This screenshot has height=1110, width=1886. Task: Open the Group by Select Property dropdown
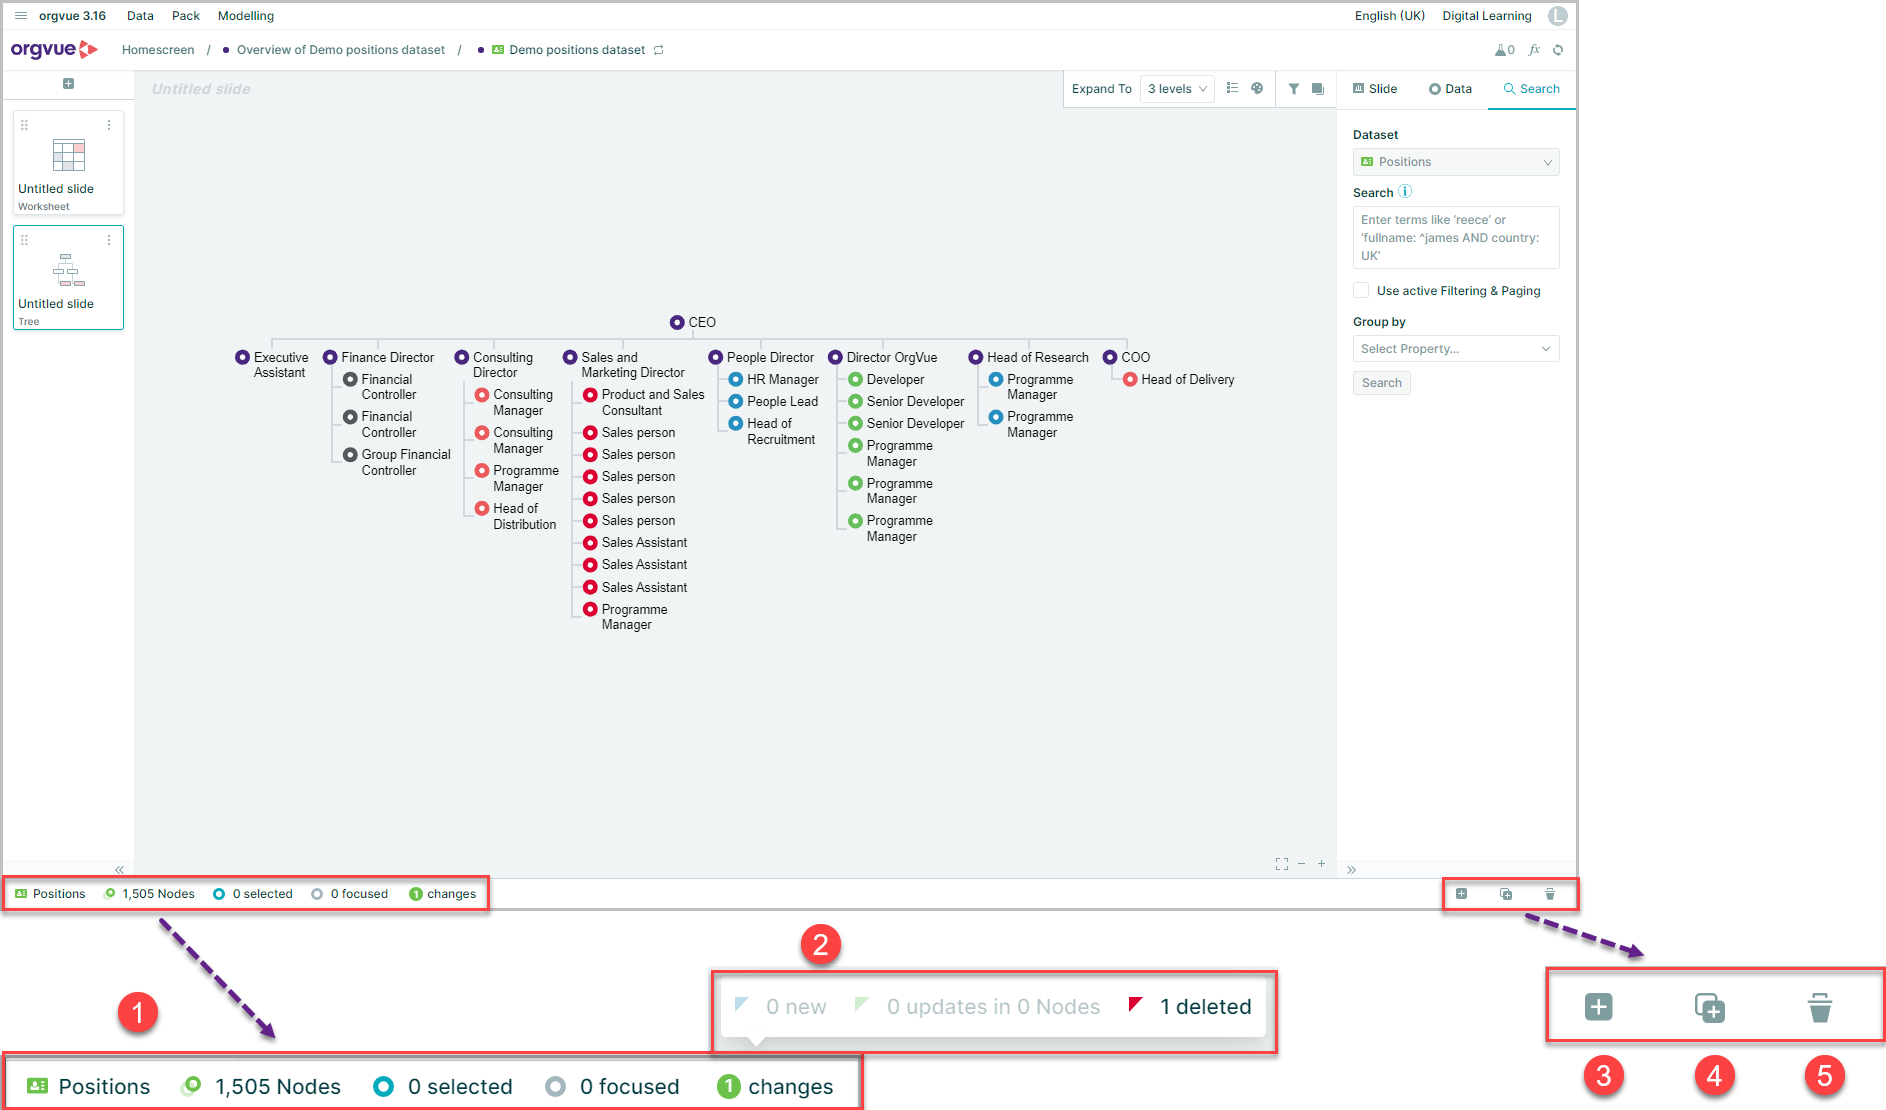pyautogui.click(x=1456, y=349)
